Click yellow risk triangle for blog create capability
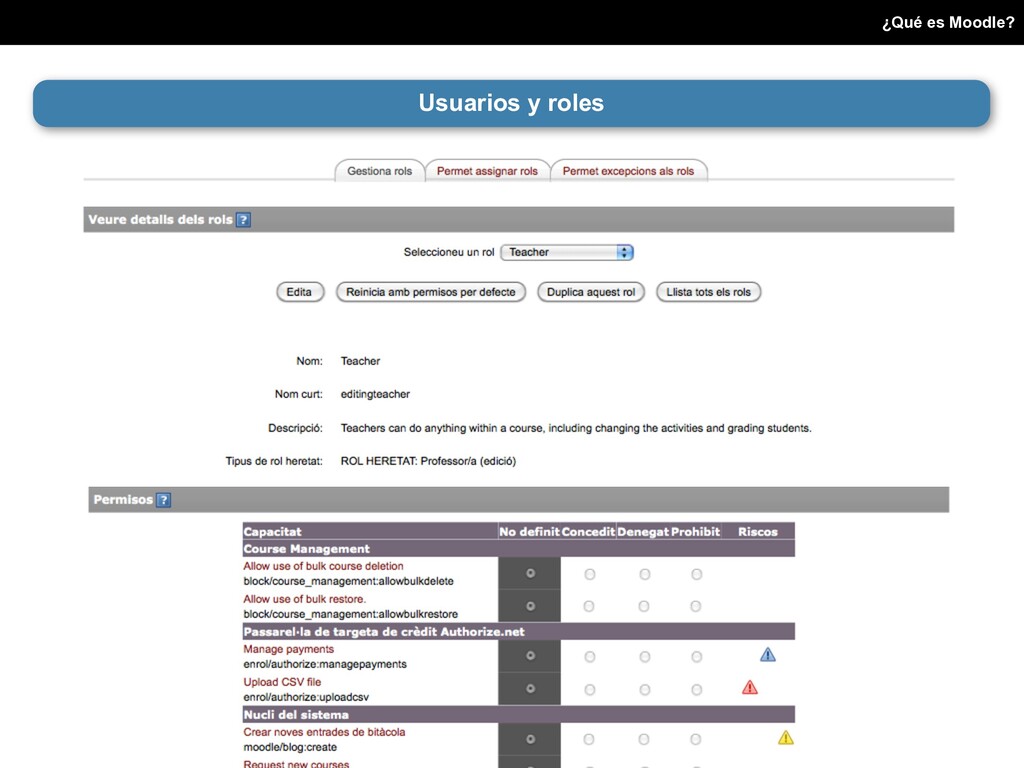This screenshot has height=768, width=1024. [786, 738]
